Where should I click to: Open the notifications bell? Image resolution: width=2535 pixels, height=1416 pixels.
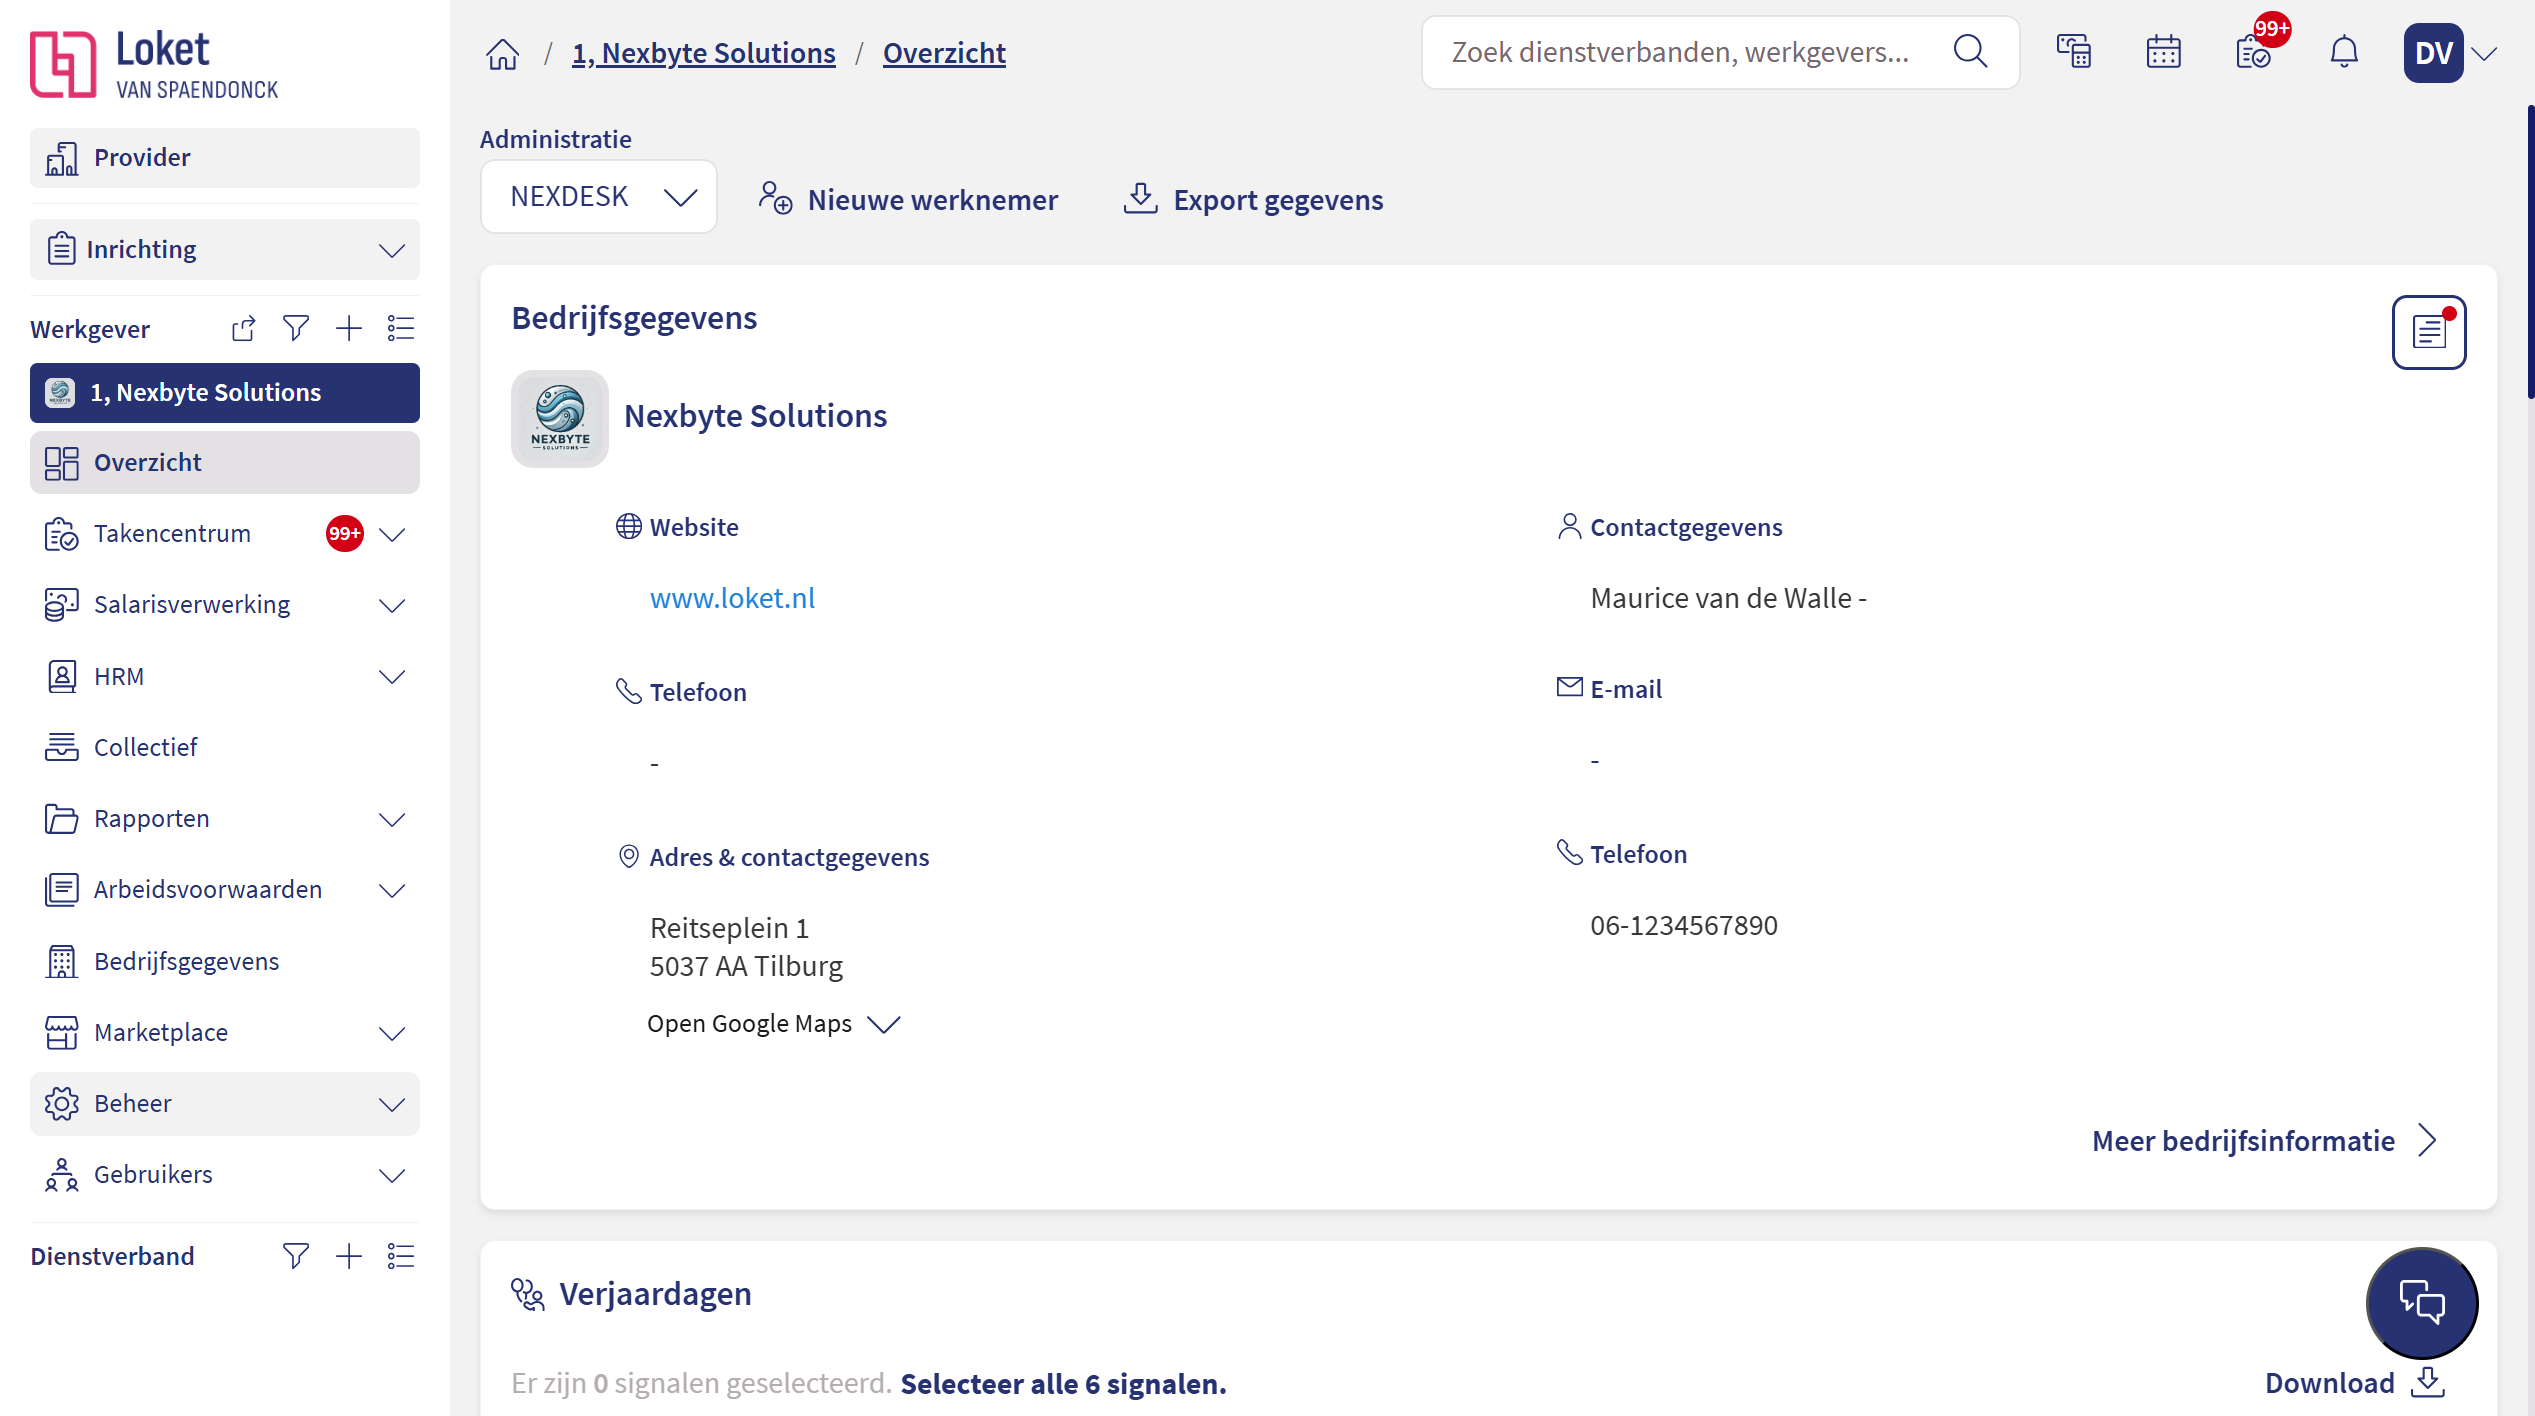2343,52
